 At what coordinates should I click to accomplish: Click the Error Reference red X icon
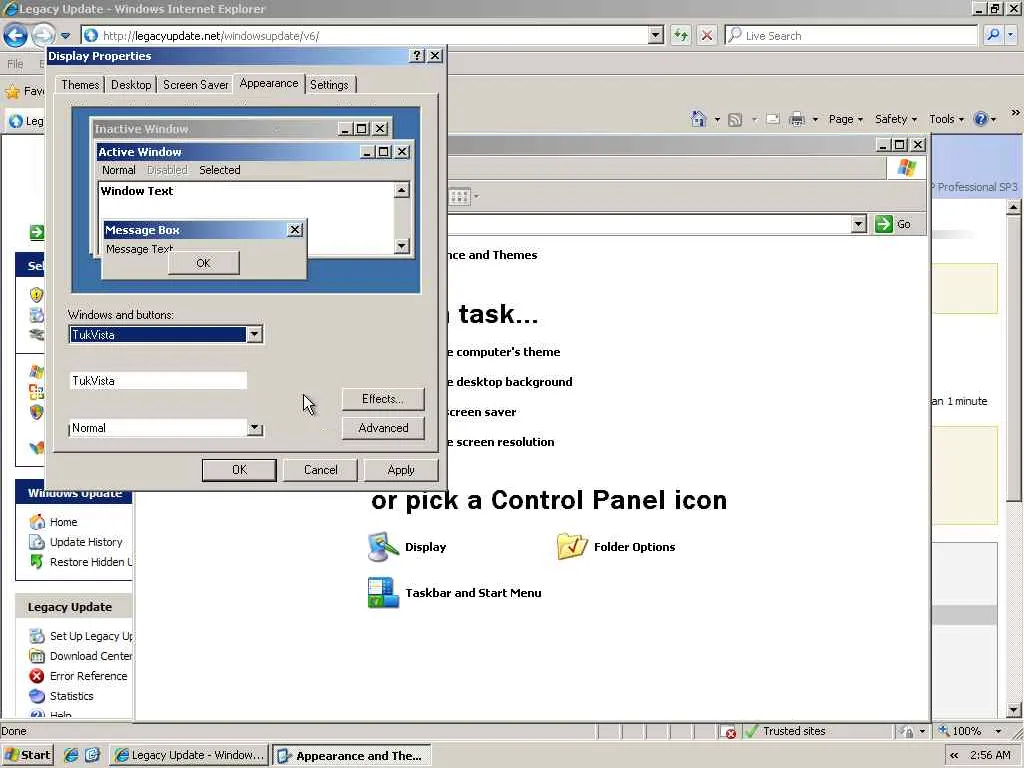click(x=37, y=676)
